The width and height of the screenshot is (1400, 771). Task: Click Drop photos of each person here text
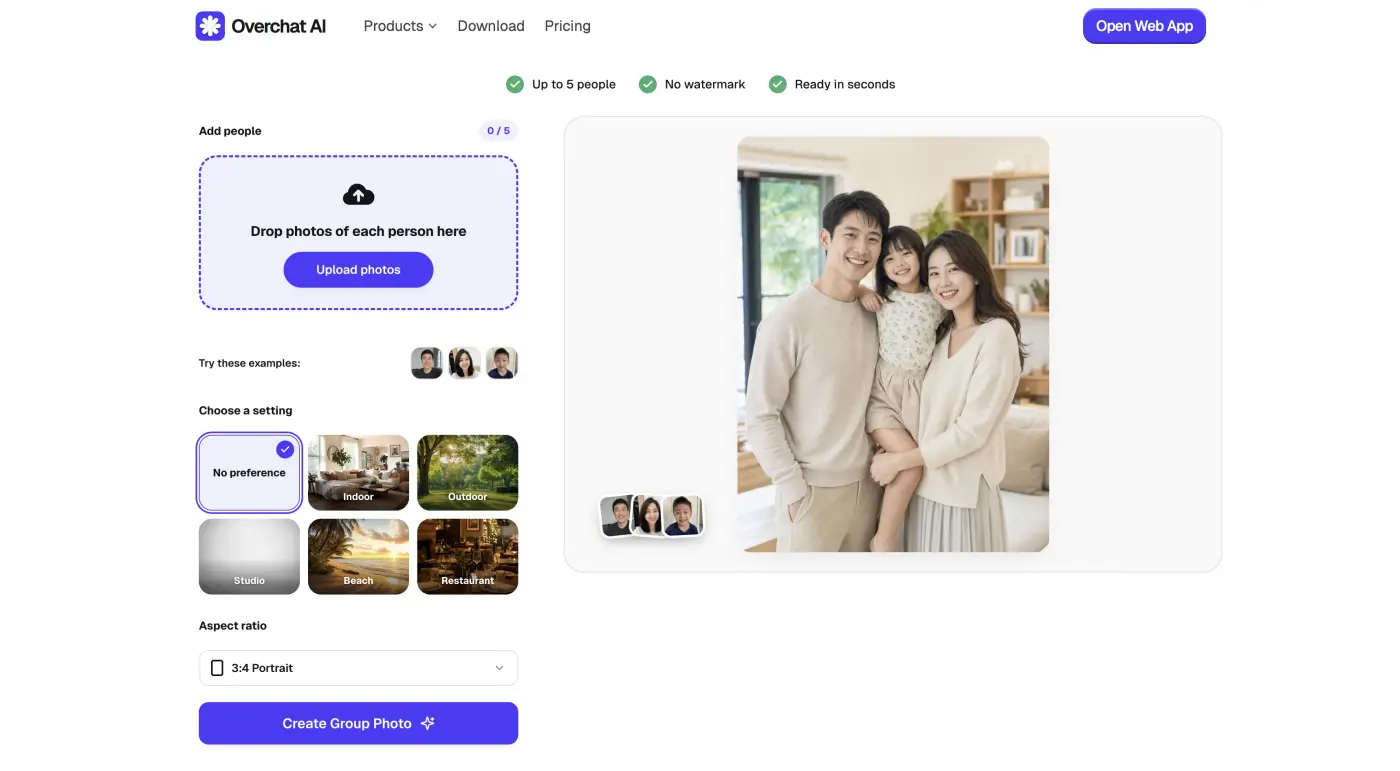pos(358,231)
